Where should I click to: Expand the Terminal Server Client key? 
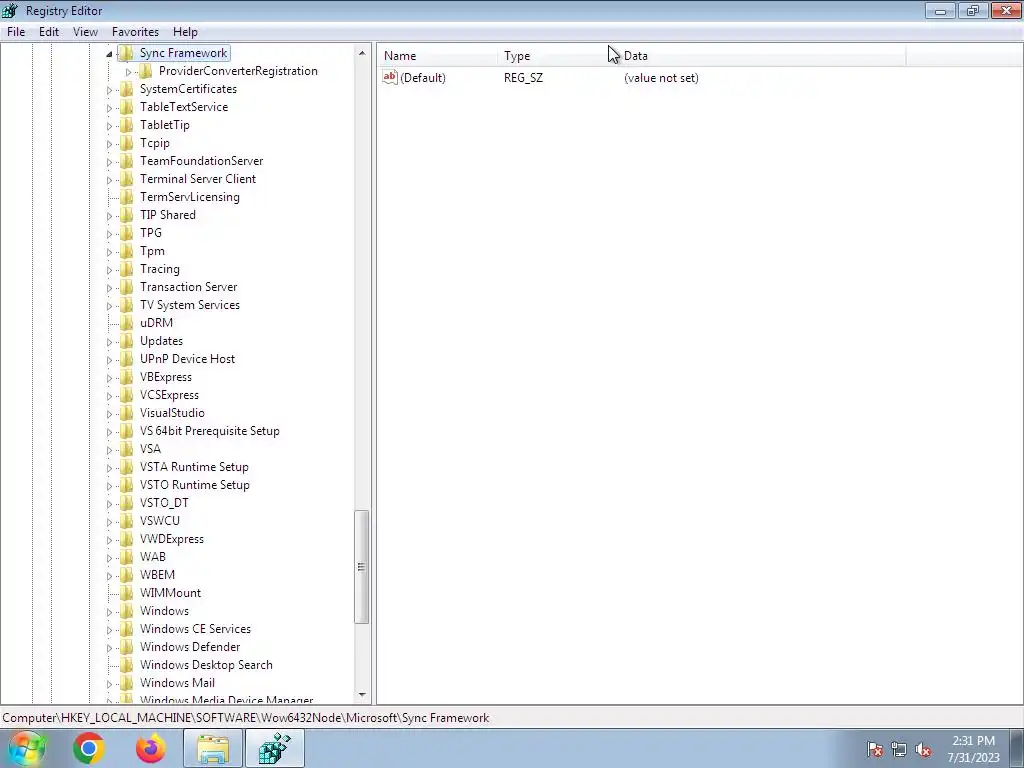coord(110,180)
